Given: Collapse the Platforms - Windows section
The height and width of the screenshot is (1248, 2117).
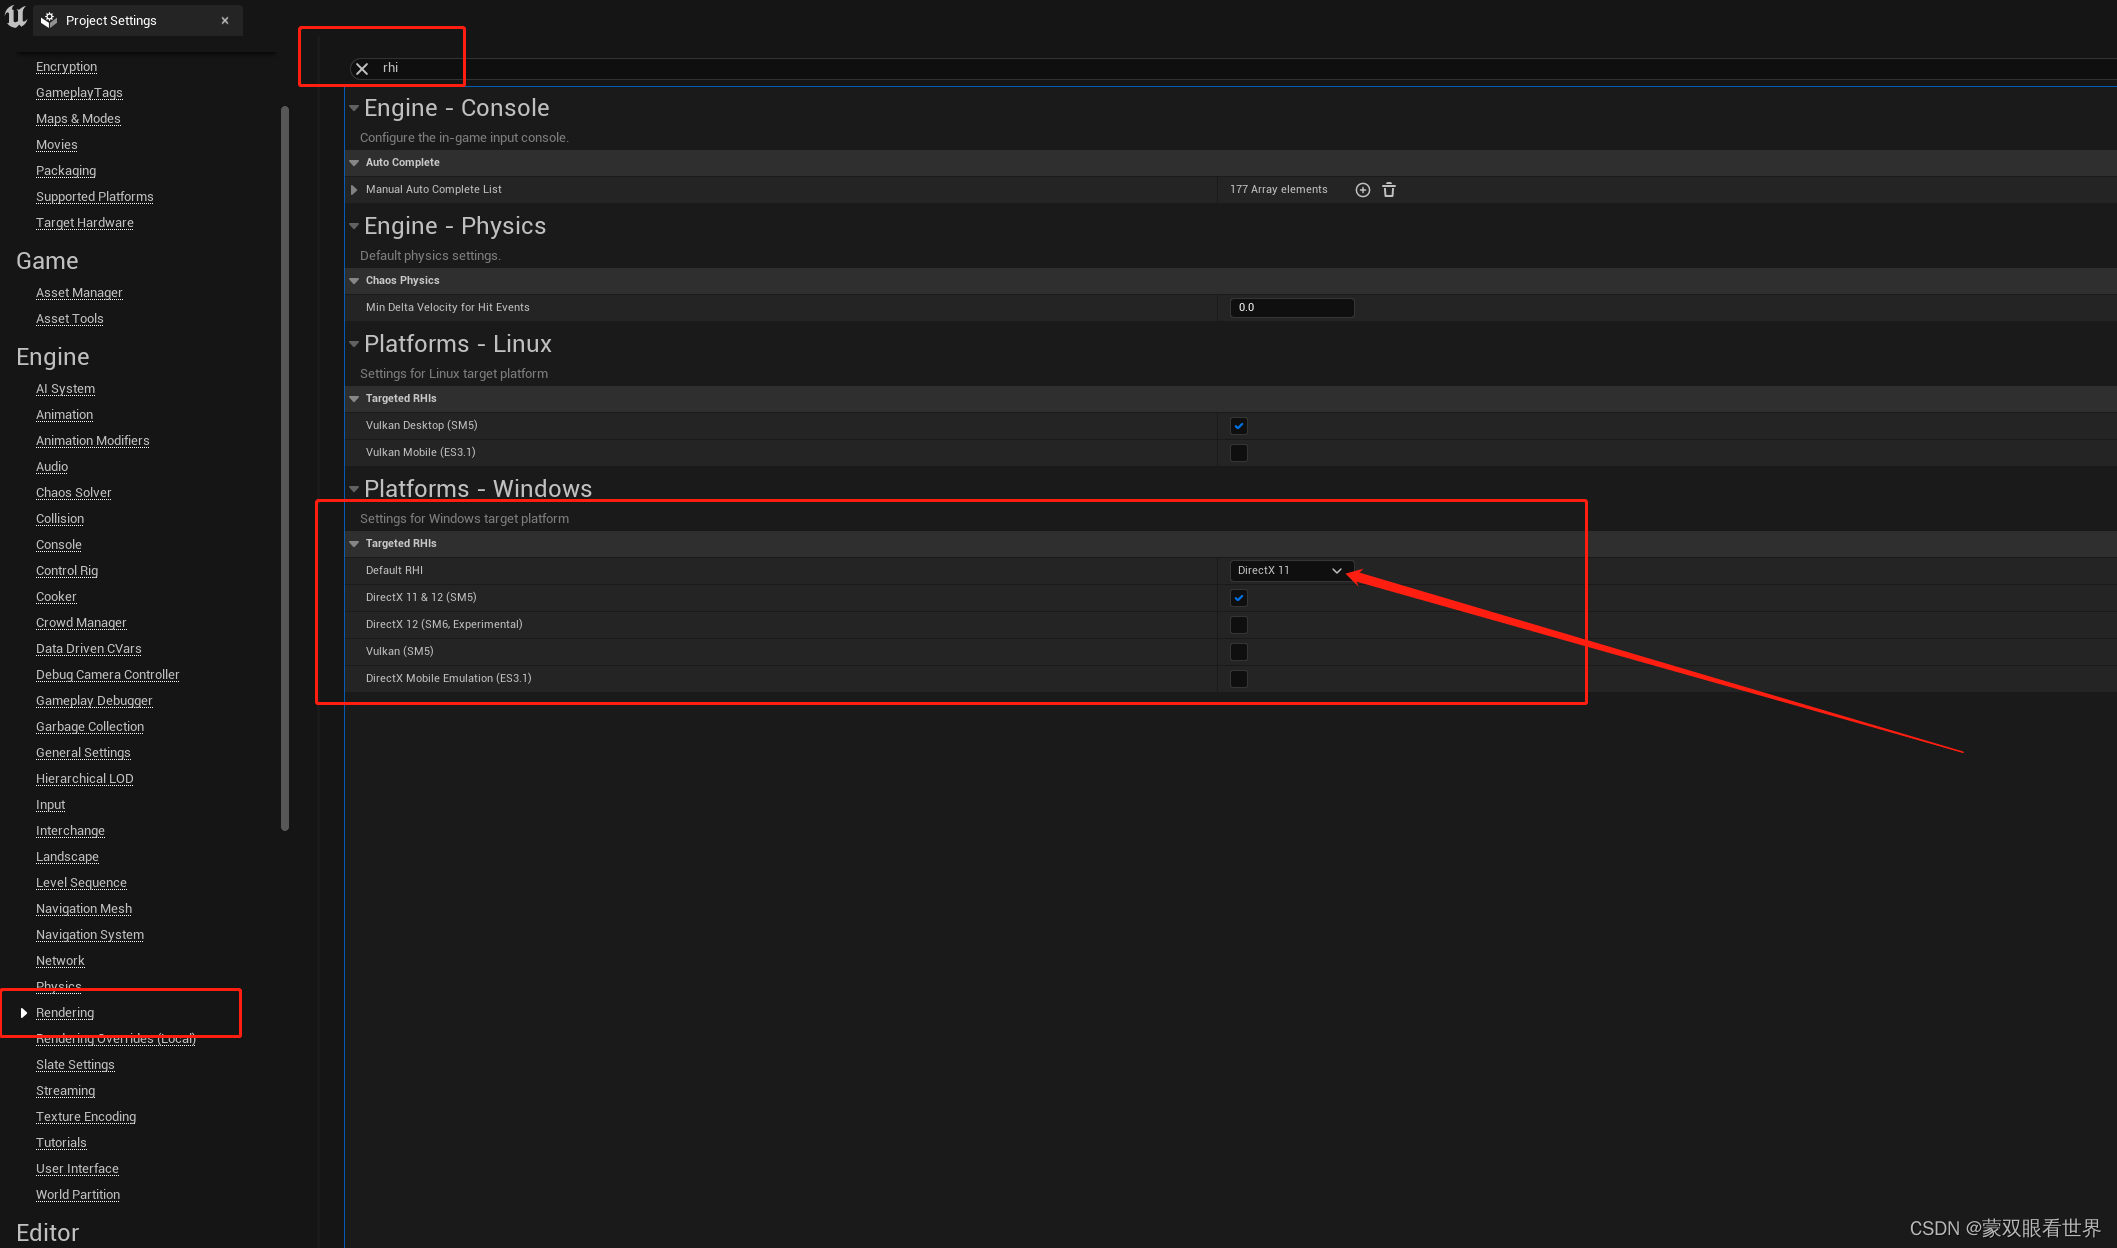Looking at the screenshot, I should 354,489.
